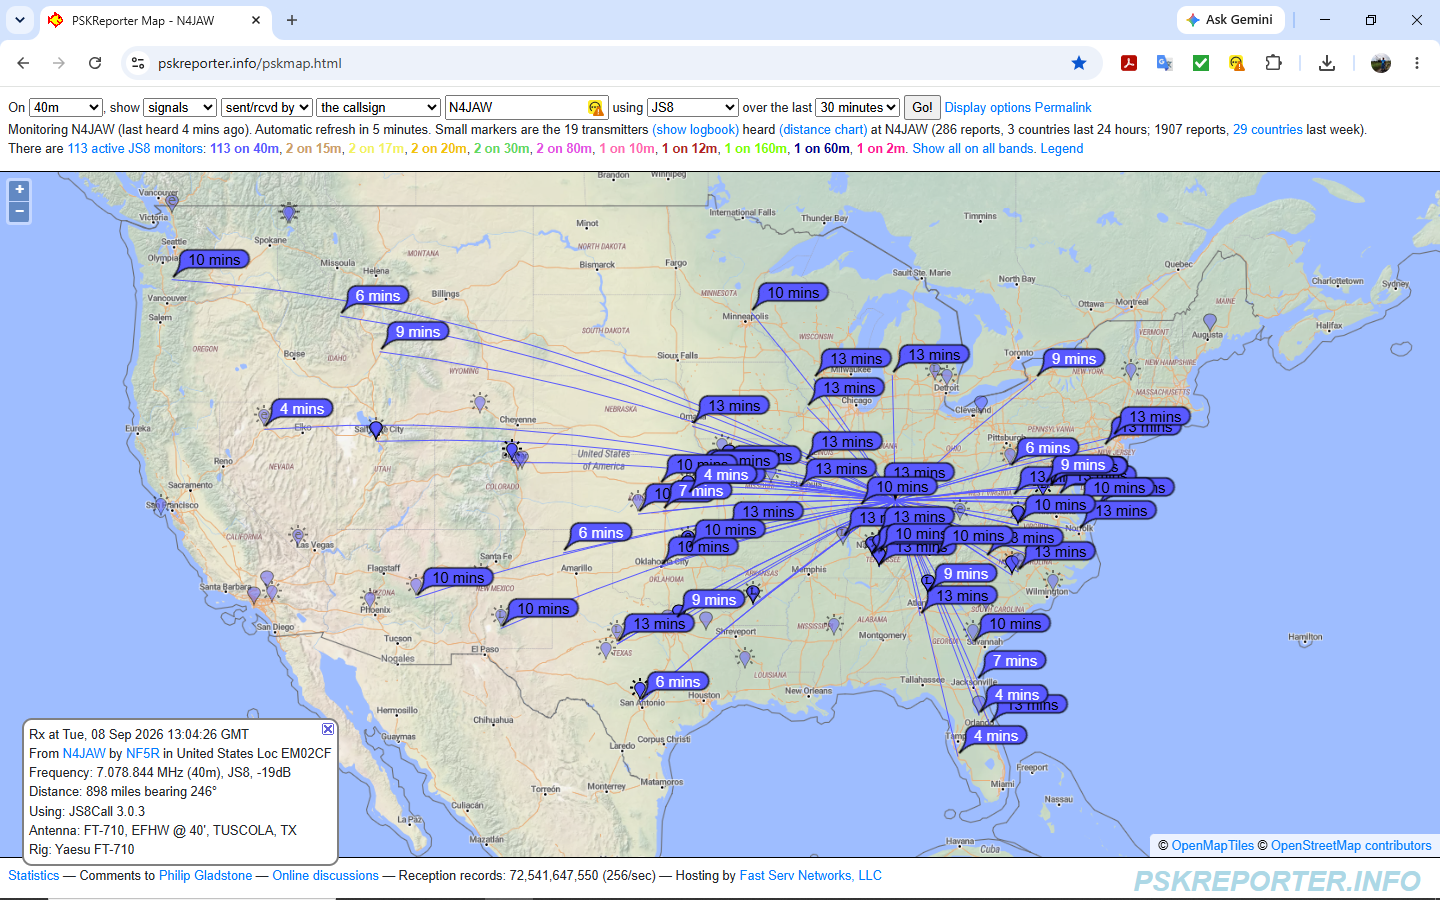Open the Google Translate extension icon
The width and height of the screenshot is (1440, 900).
pos(1165,63)
